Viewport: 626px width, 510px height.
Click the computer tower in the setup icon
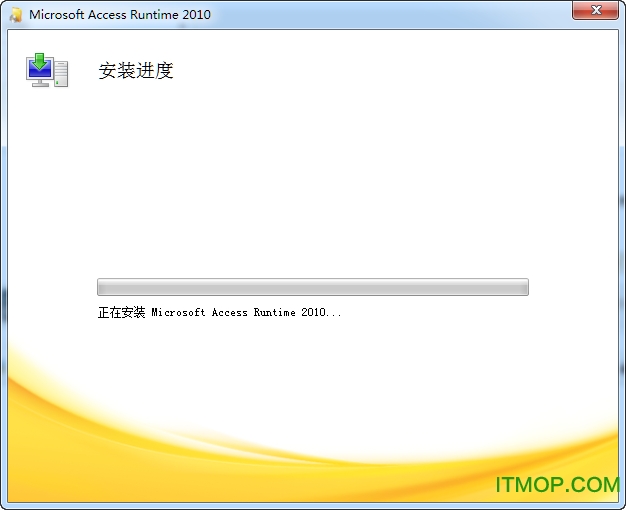[x=61, y=73]
